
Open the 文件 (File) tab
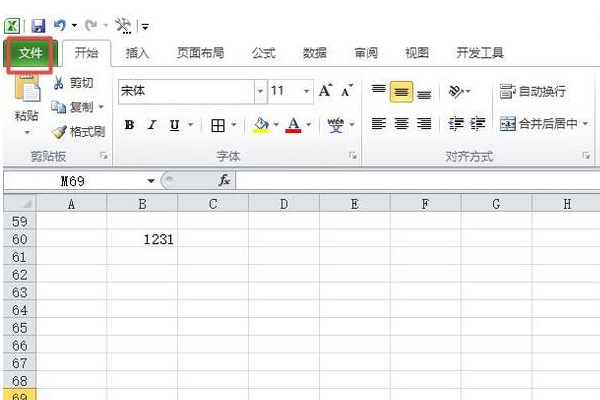pos(30,54)
